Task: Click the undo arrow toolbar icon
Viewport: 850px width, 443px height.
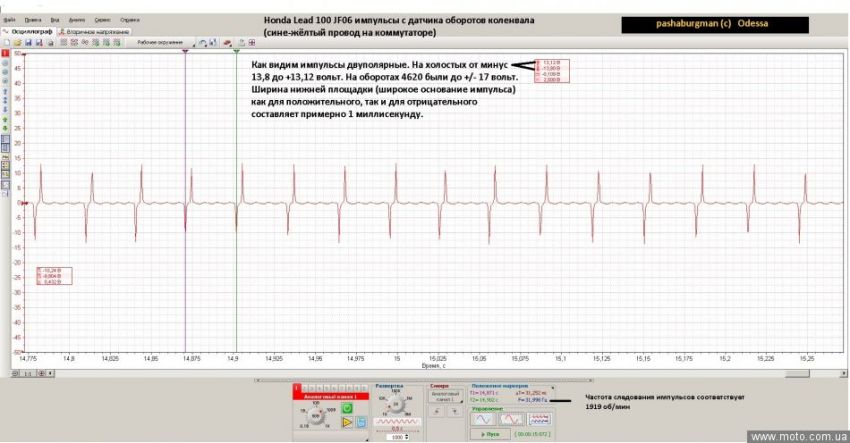Action: pyautogui.click(x=202, y=42)
